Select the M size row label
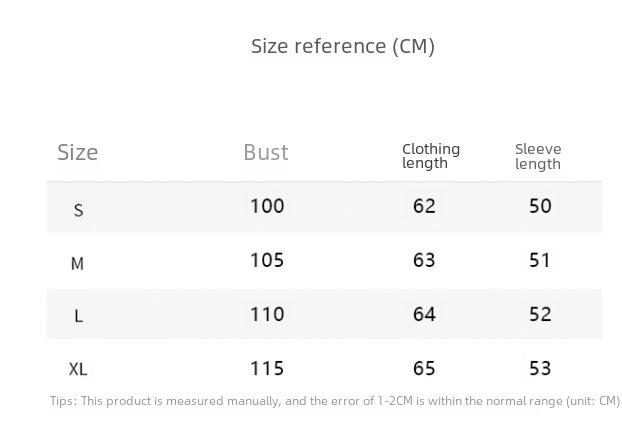Image resolution: width=622 pixels, height=436 pixels. pos(77,263)
